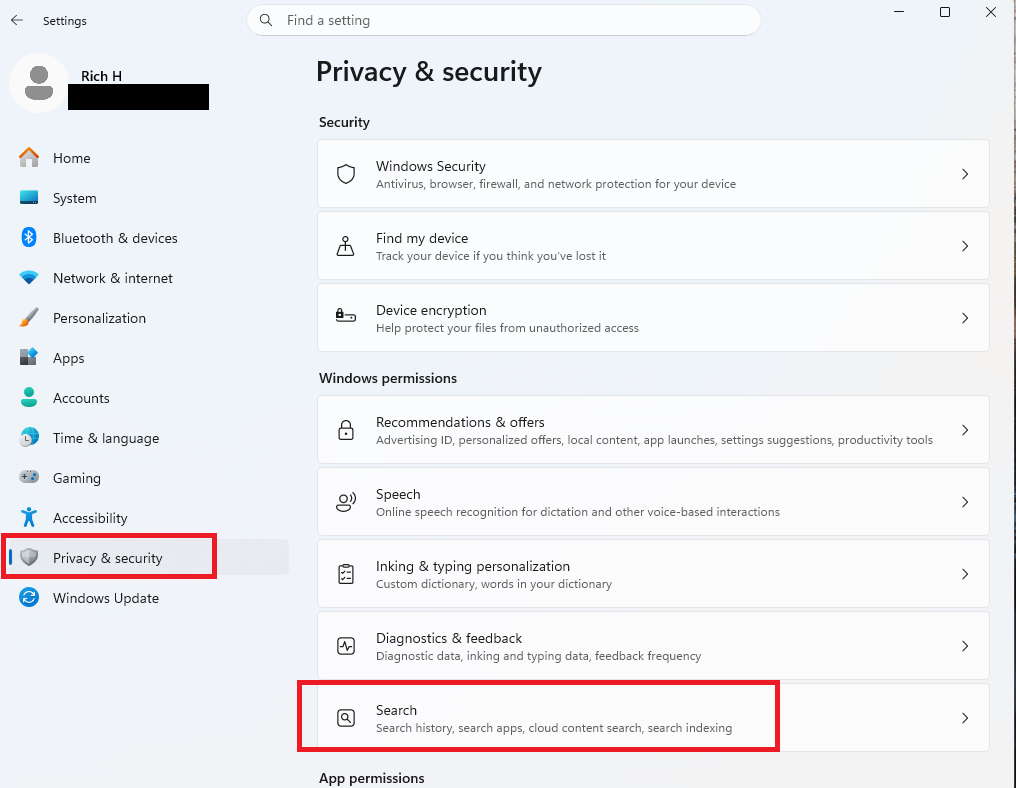Open Recommendations & offers title
This screenshot has height=788, width=1016.
coord(460,422)
